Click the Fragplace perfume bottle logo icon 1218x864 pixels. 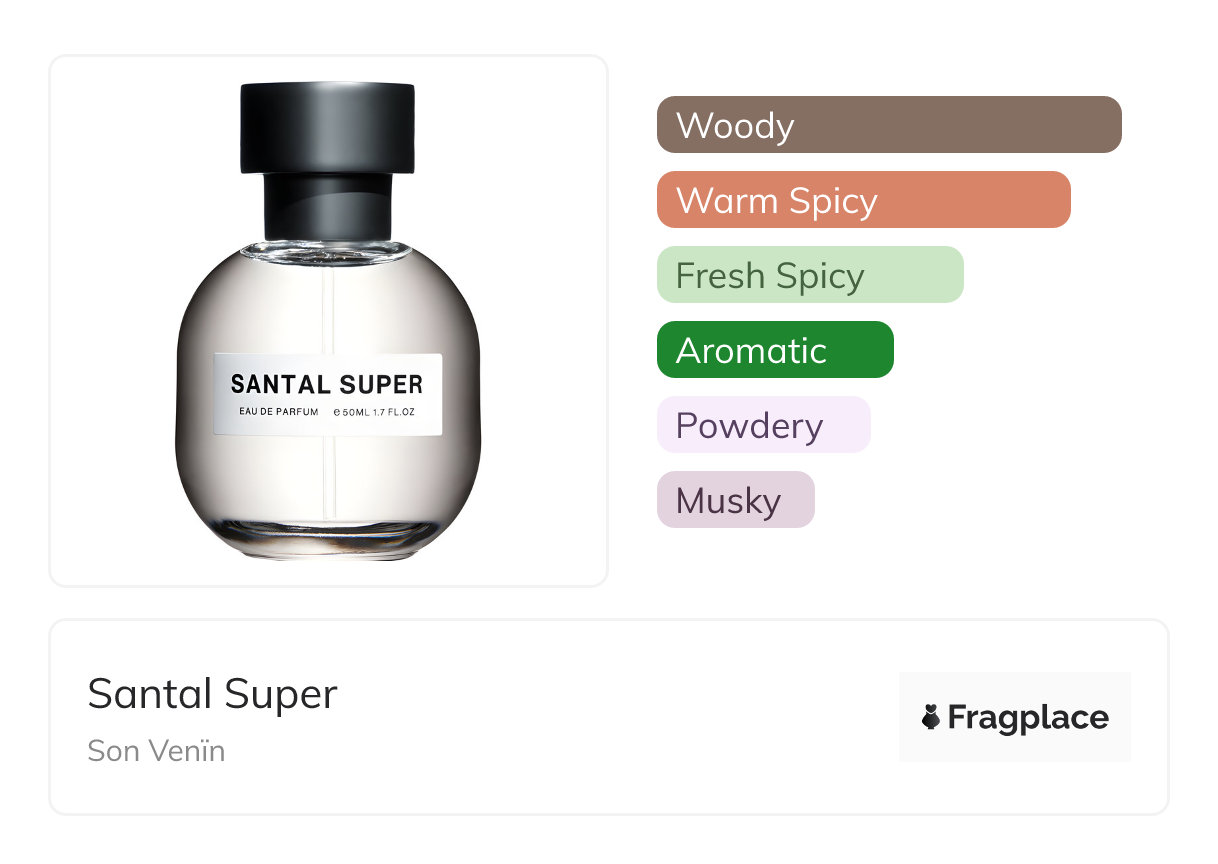tap(931, 717)
